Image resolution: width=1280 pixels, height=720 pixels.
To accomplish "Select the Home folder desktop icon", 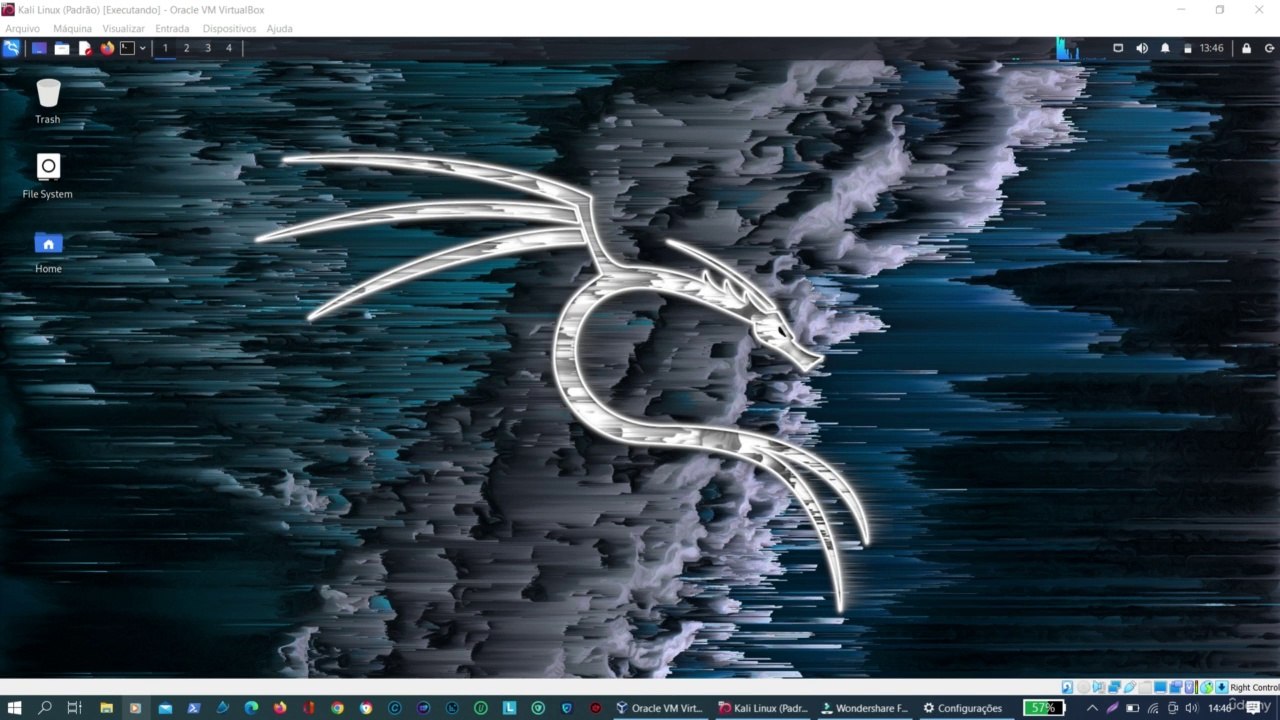I will 48,251.
